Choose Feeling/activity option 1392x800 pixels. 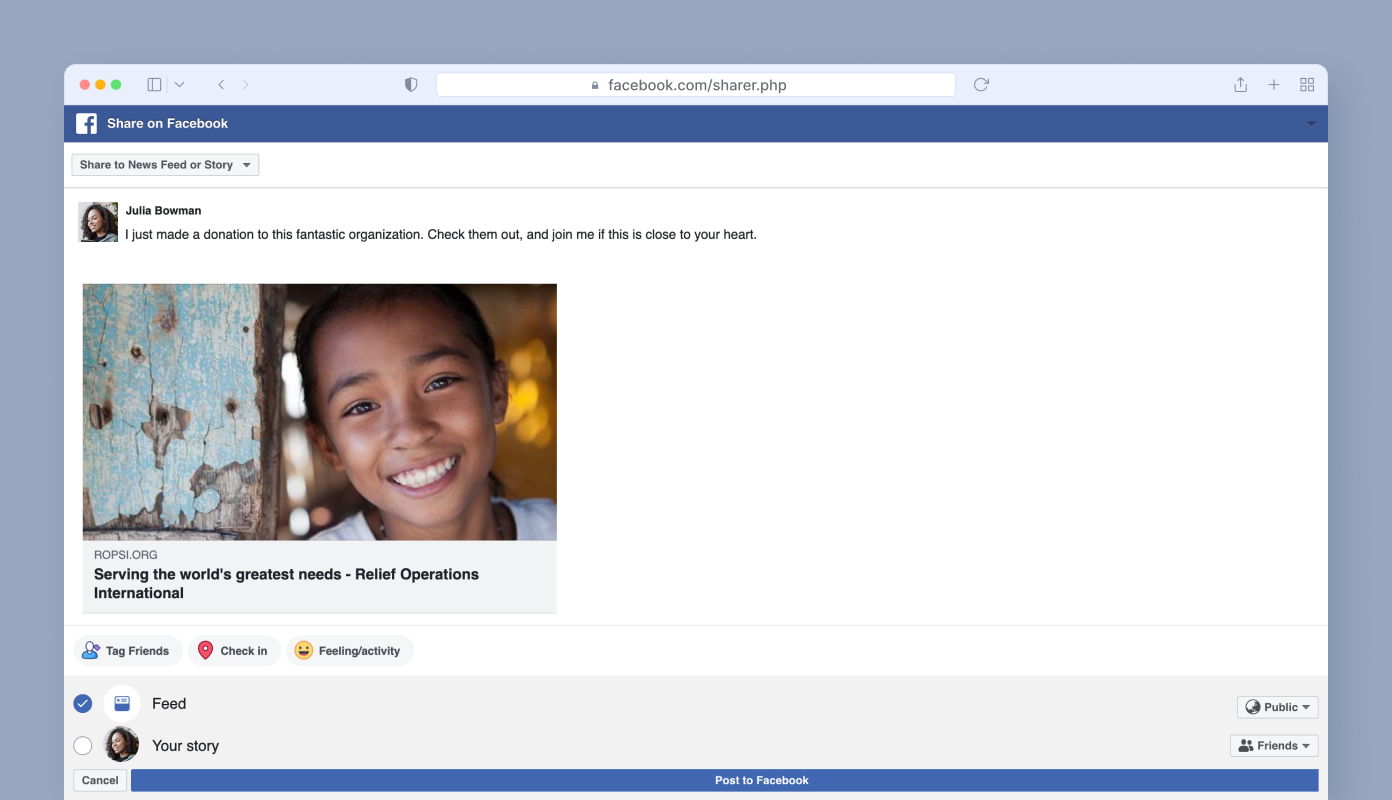click(x=349, y=651)
